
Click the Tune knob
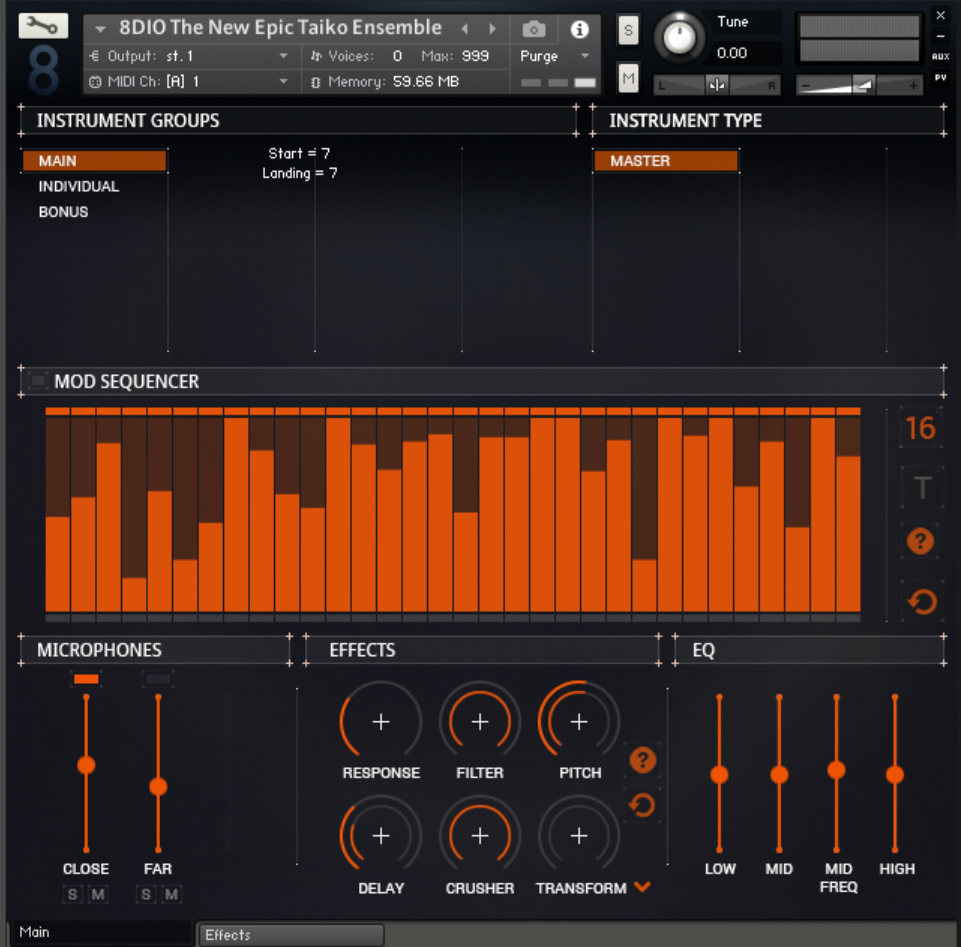679,38
